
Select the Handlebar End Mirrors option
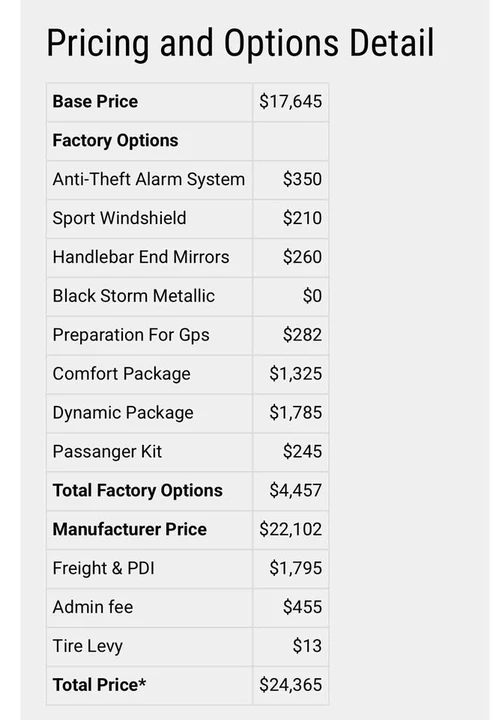click(141, 257)
